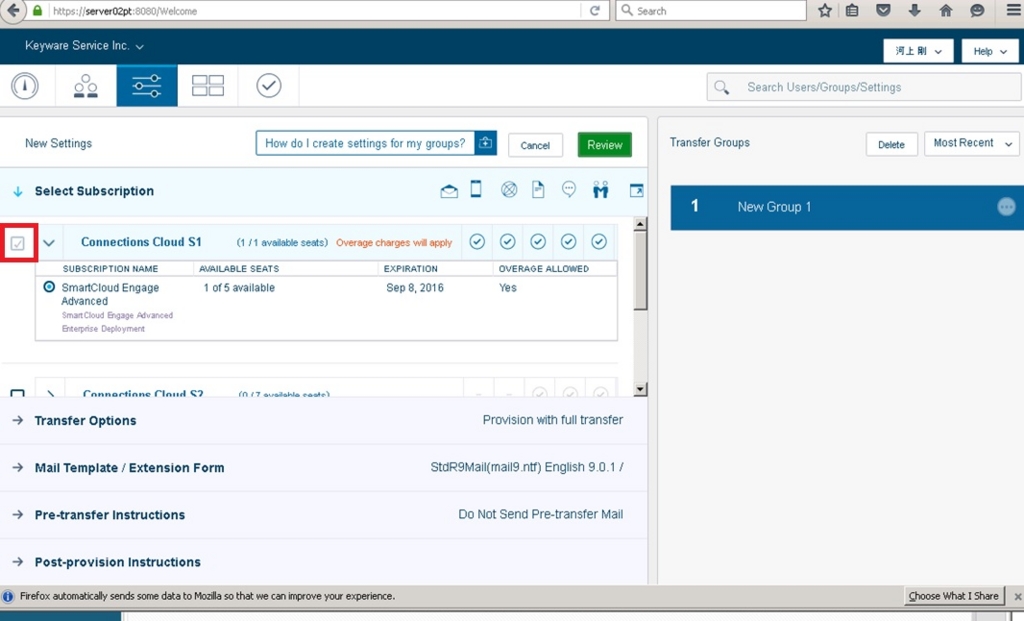This screenshot has height=621, width=1024.
Task: Expand Mail Template / Extension Form section
Action: click(18, 468)
